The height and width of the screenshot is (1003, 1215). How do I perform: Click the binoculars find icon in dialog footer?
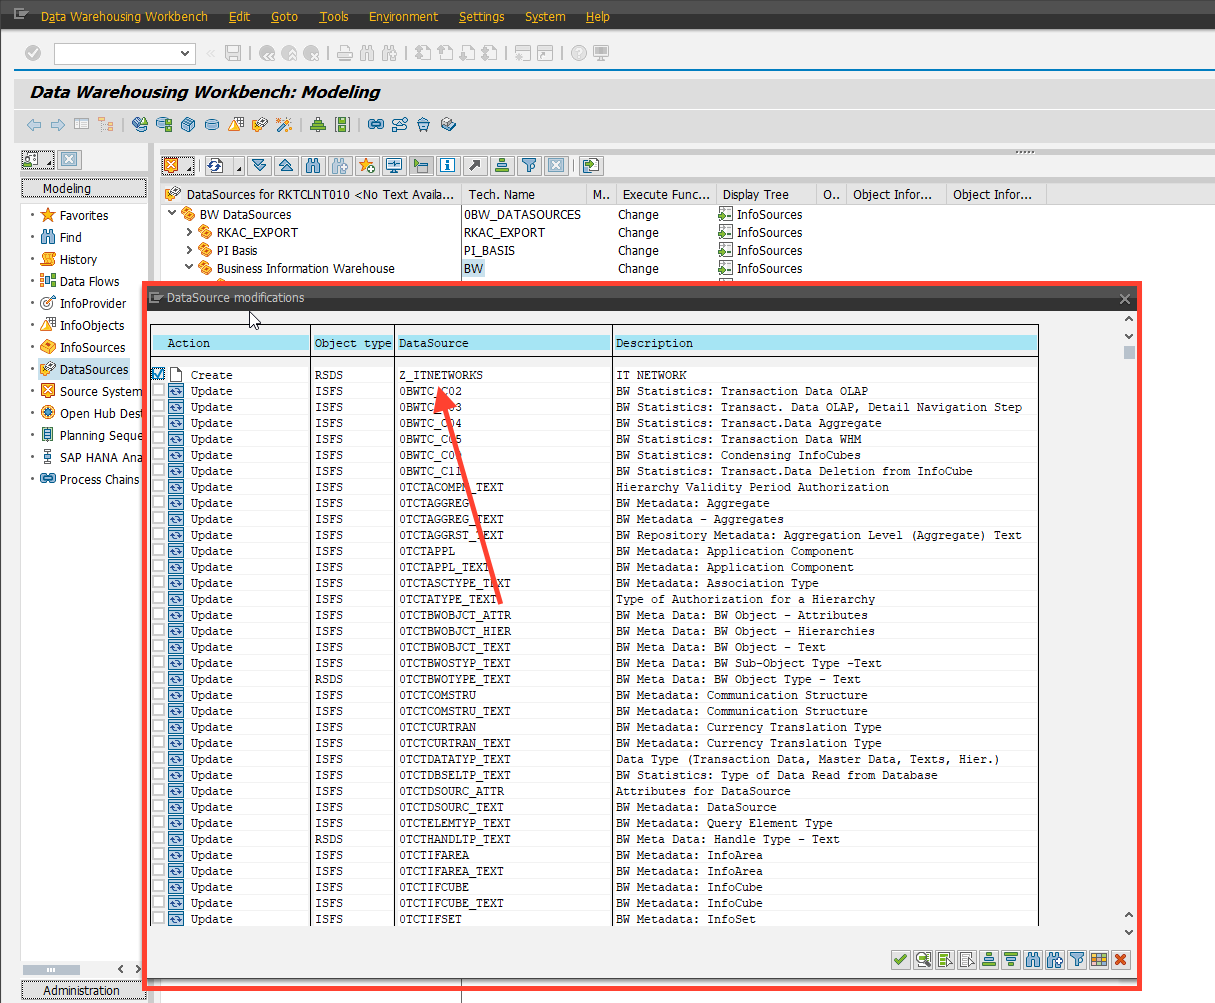click(x=1033, y=960)
